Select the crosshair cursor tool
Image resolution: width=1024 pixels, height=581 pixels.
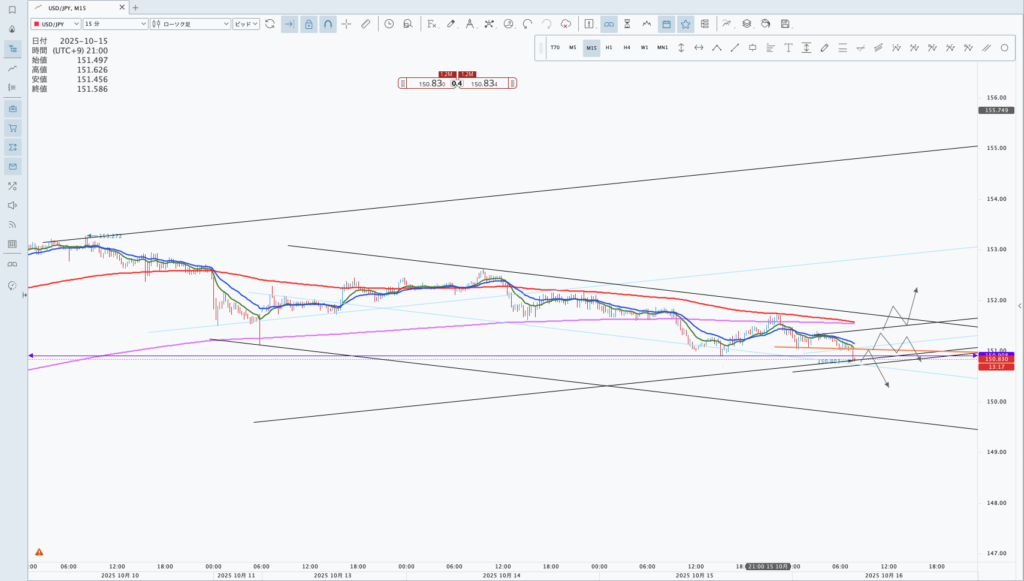pyautogui.click(x=347, y=23)
